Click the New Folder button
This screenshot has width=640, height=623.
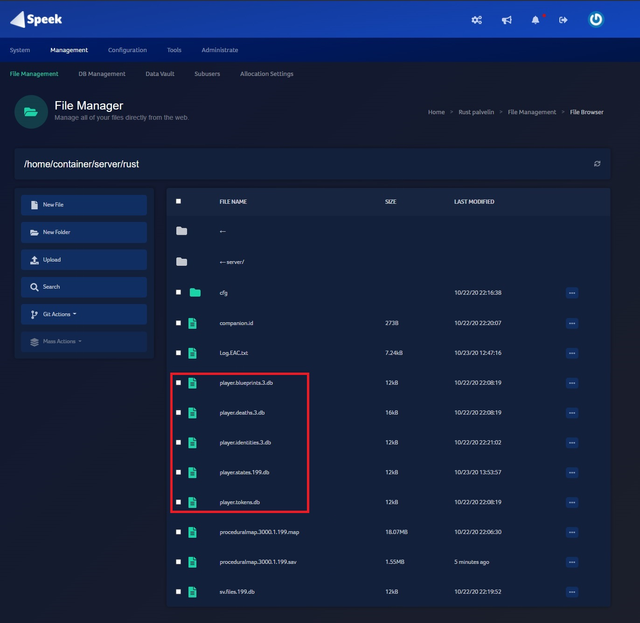pos(84,232)
